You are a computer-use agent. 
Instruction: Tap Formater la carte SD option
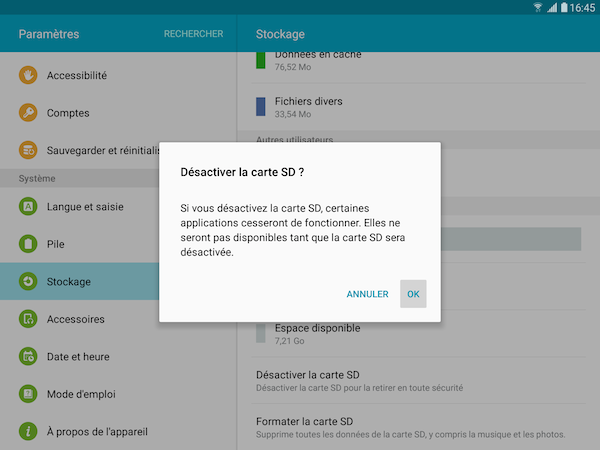[x=419, y=427]
